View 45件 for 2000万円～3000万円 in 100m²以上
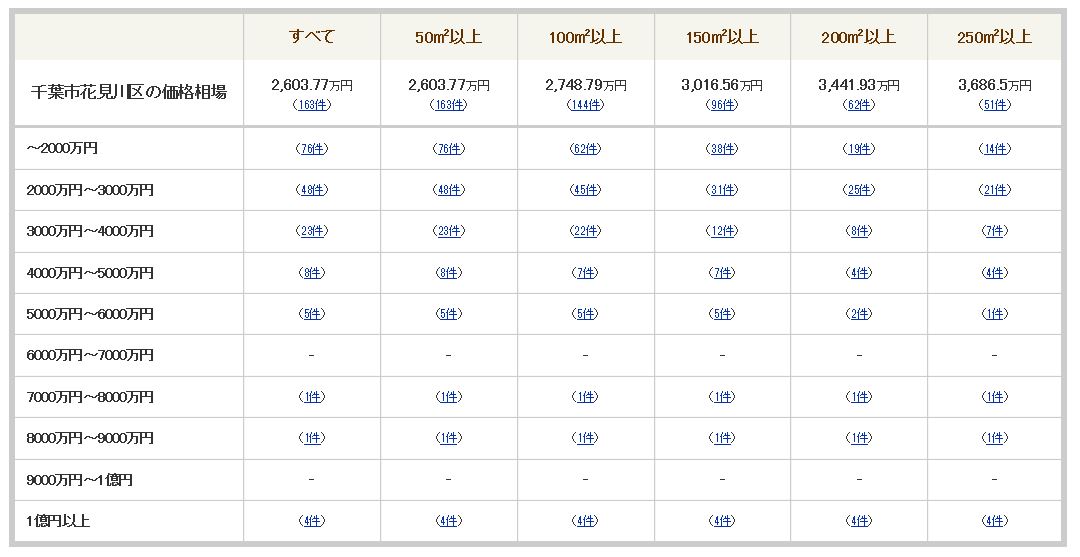This screenshot has width=1080, height=557. point(585,190)
